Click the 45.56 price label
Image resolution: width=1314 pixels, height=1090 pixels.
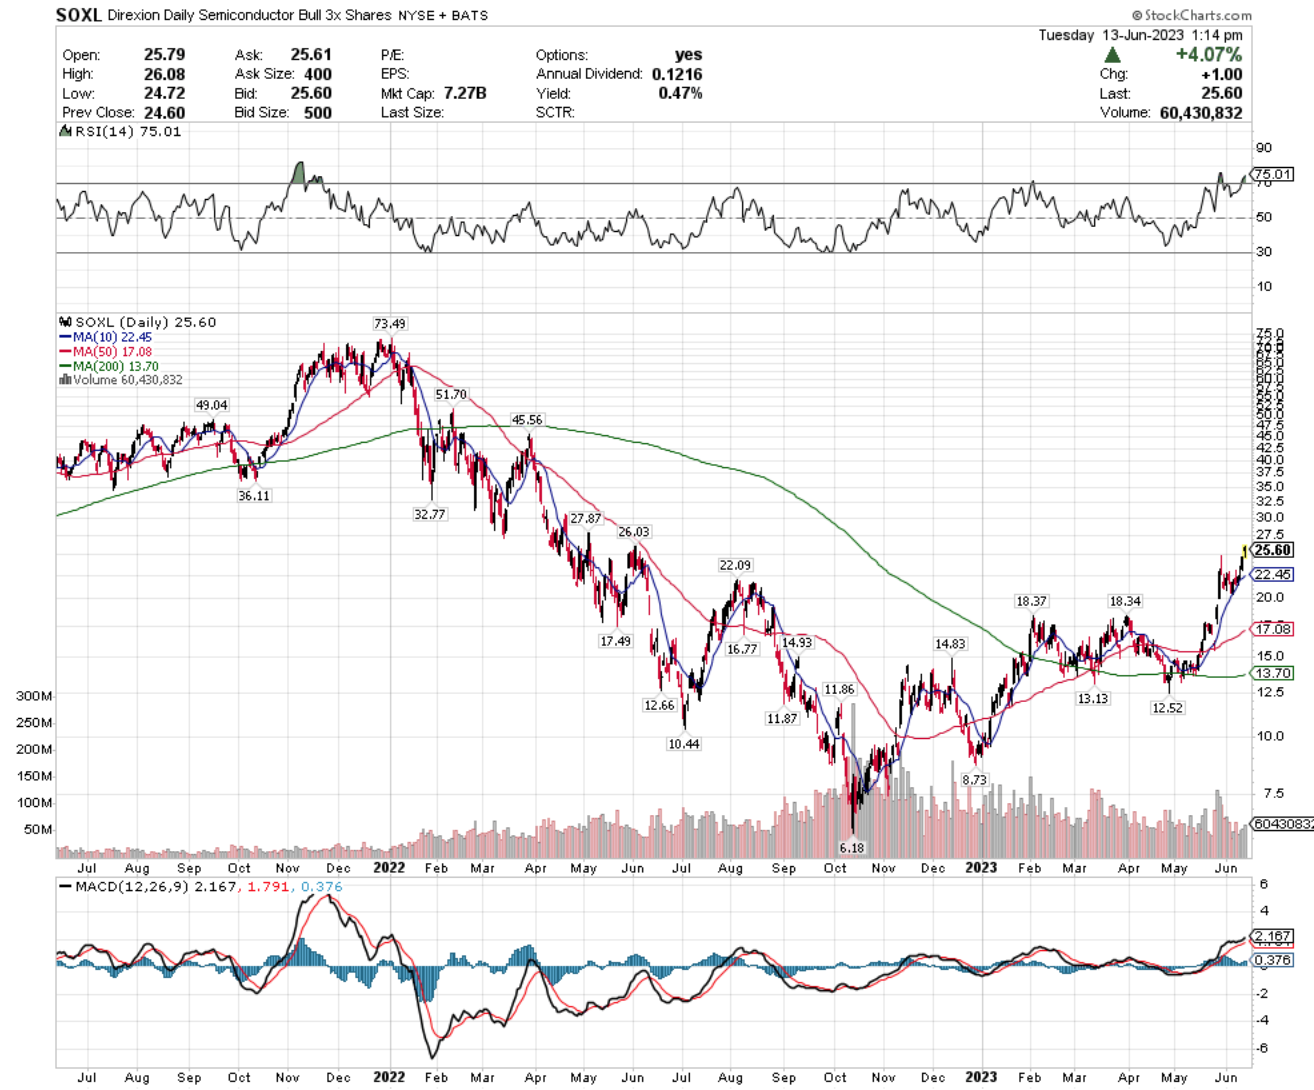point(527,420)
